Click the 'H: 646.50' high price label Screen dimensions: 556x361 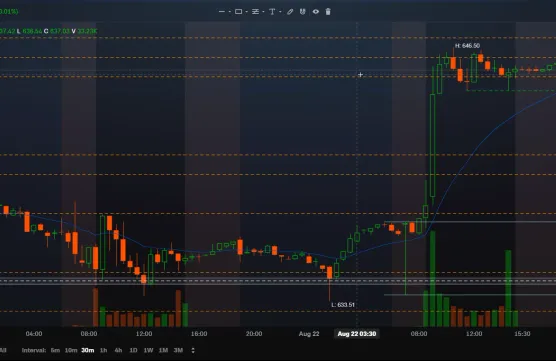point(467,46)
